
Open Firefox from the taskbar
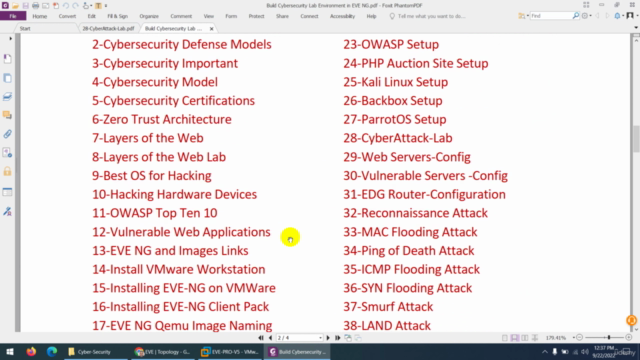31,351
